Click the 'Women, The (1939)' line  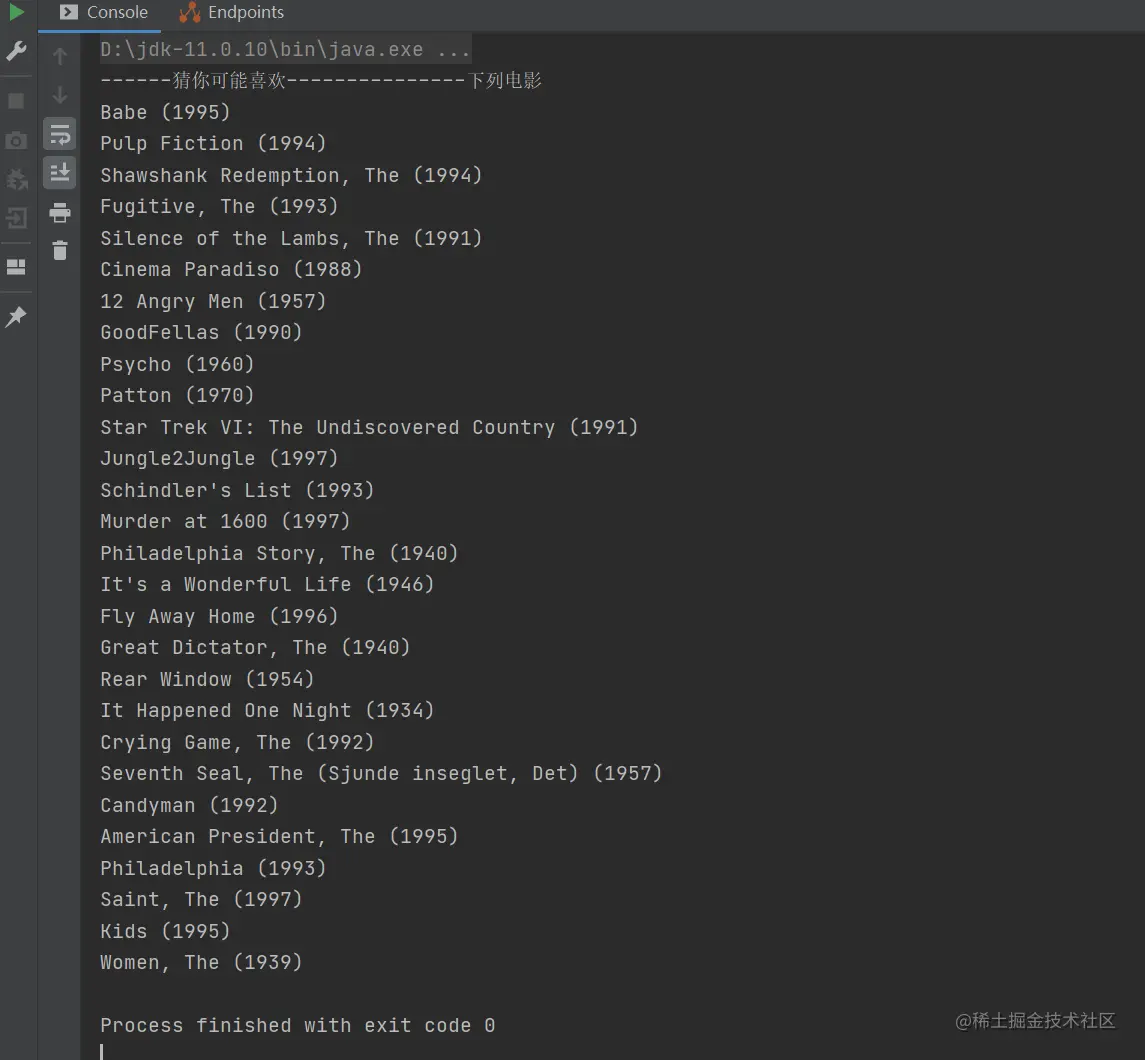tap(202, 963)
